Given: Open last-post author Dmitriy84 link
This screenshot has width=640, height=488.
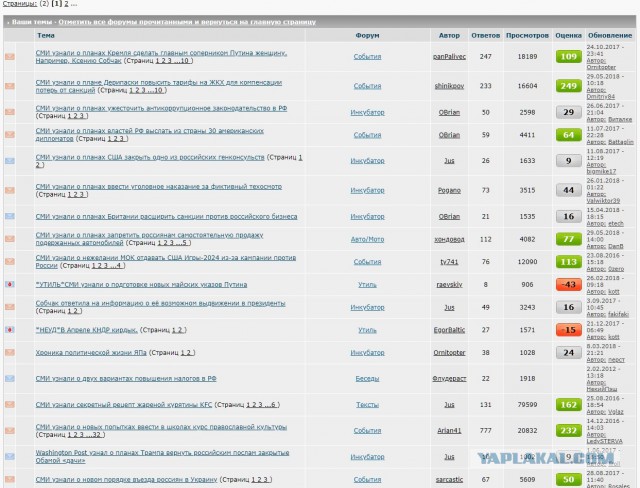Looking at the screenshot, I should (600, 97).
